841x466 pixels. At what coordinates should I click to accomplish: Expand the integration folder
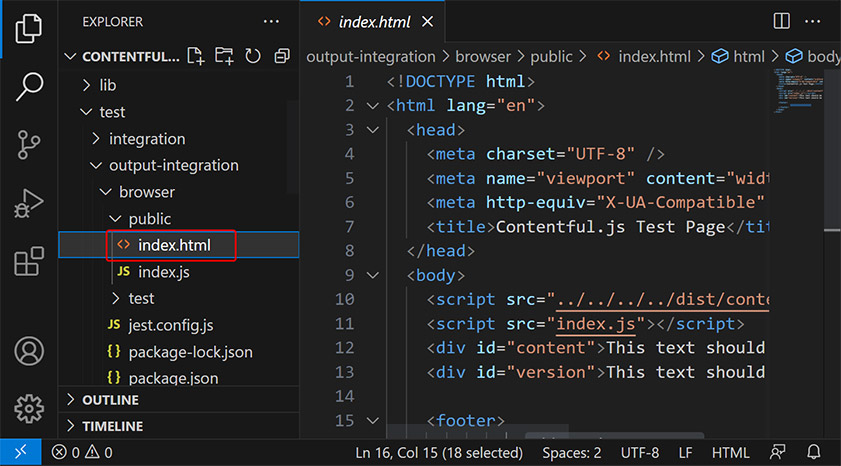(x=96, y=139)
